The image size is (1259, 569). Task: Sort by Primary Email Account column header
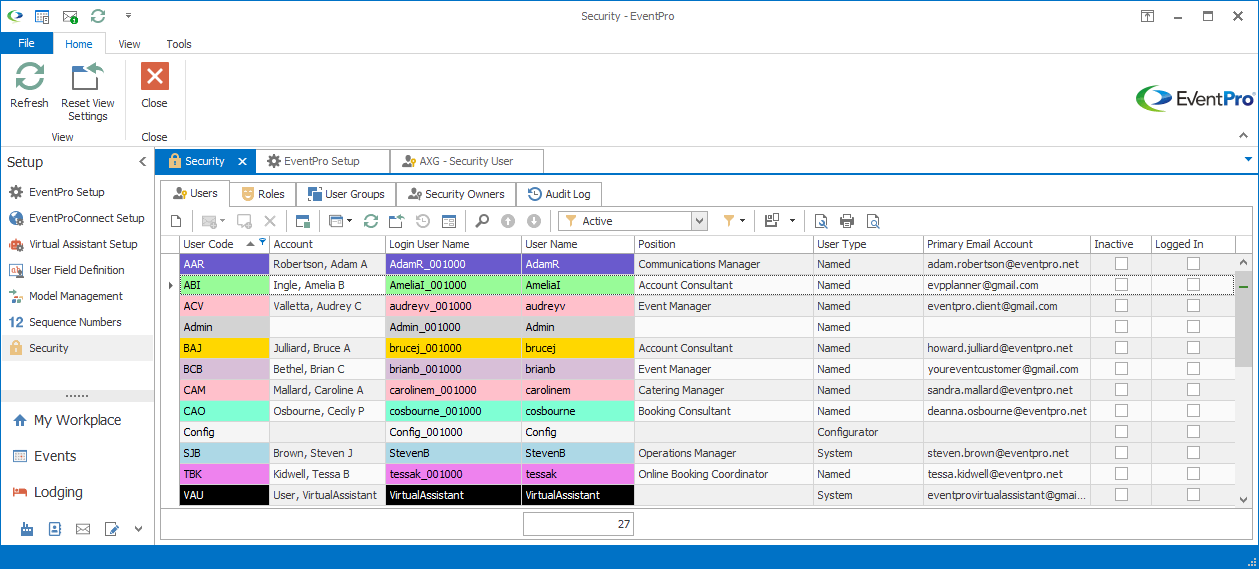tap(1006, 244)
